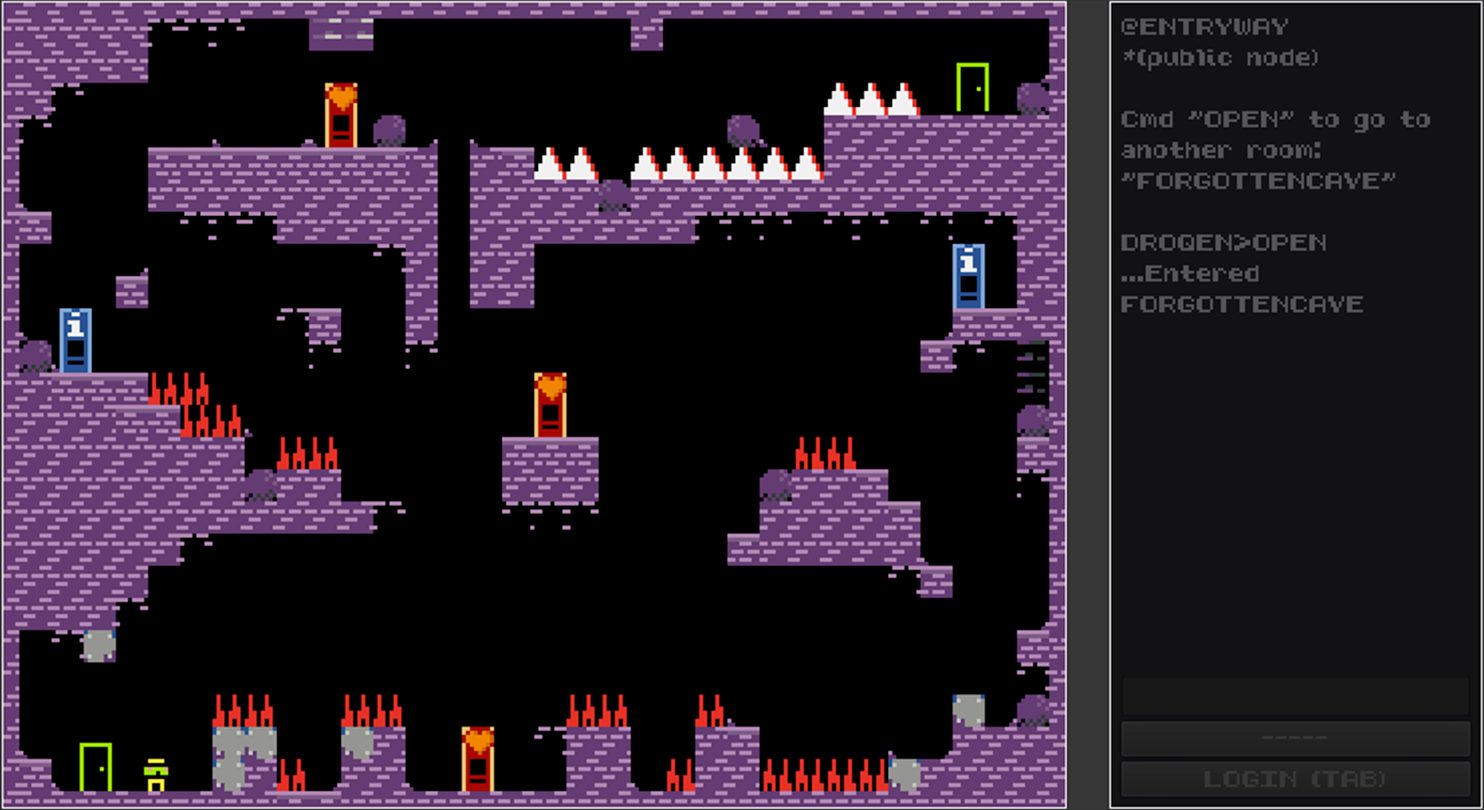Click the red spikes on right stepped platform
The height and width of the screenshot is (810, 1484).
(x=825, y=454)
